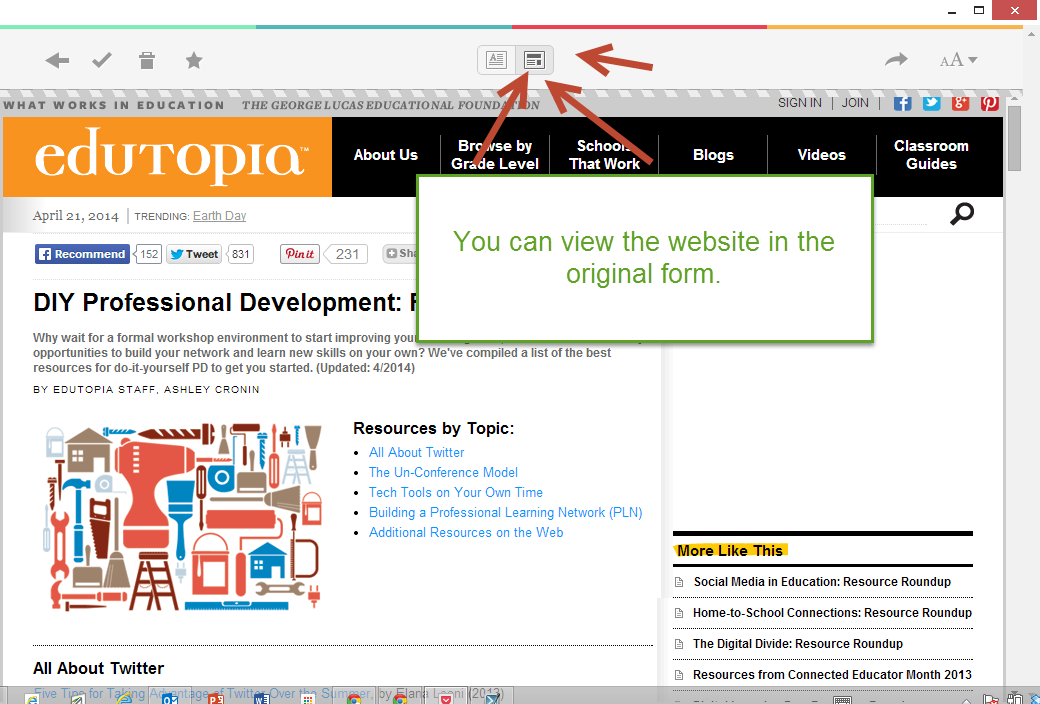Open the All About Twitter topic link
The image size is (1040, 704).
[417, 453]
